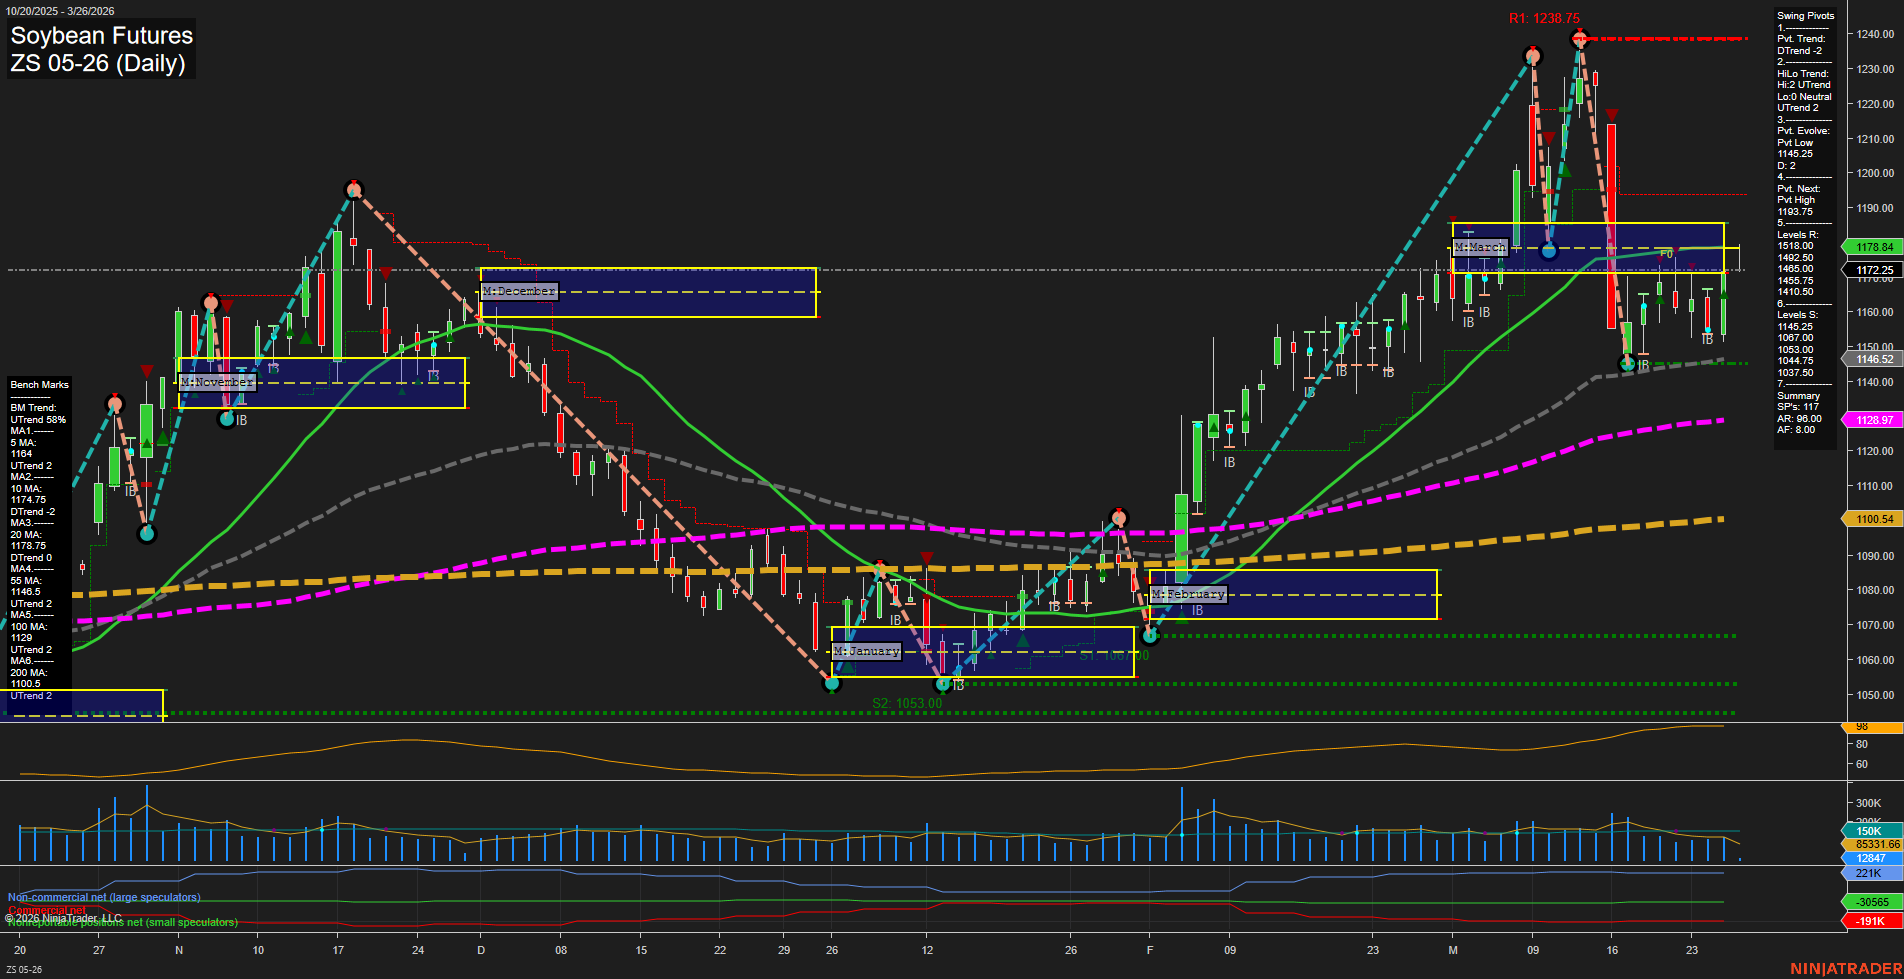This screenshot has width=1904, height=979.
Task: Click the current price 1172.25 marker
Action: (1874, 270)
